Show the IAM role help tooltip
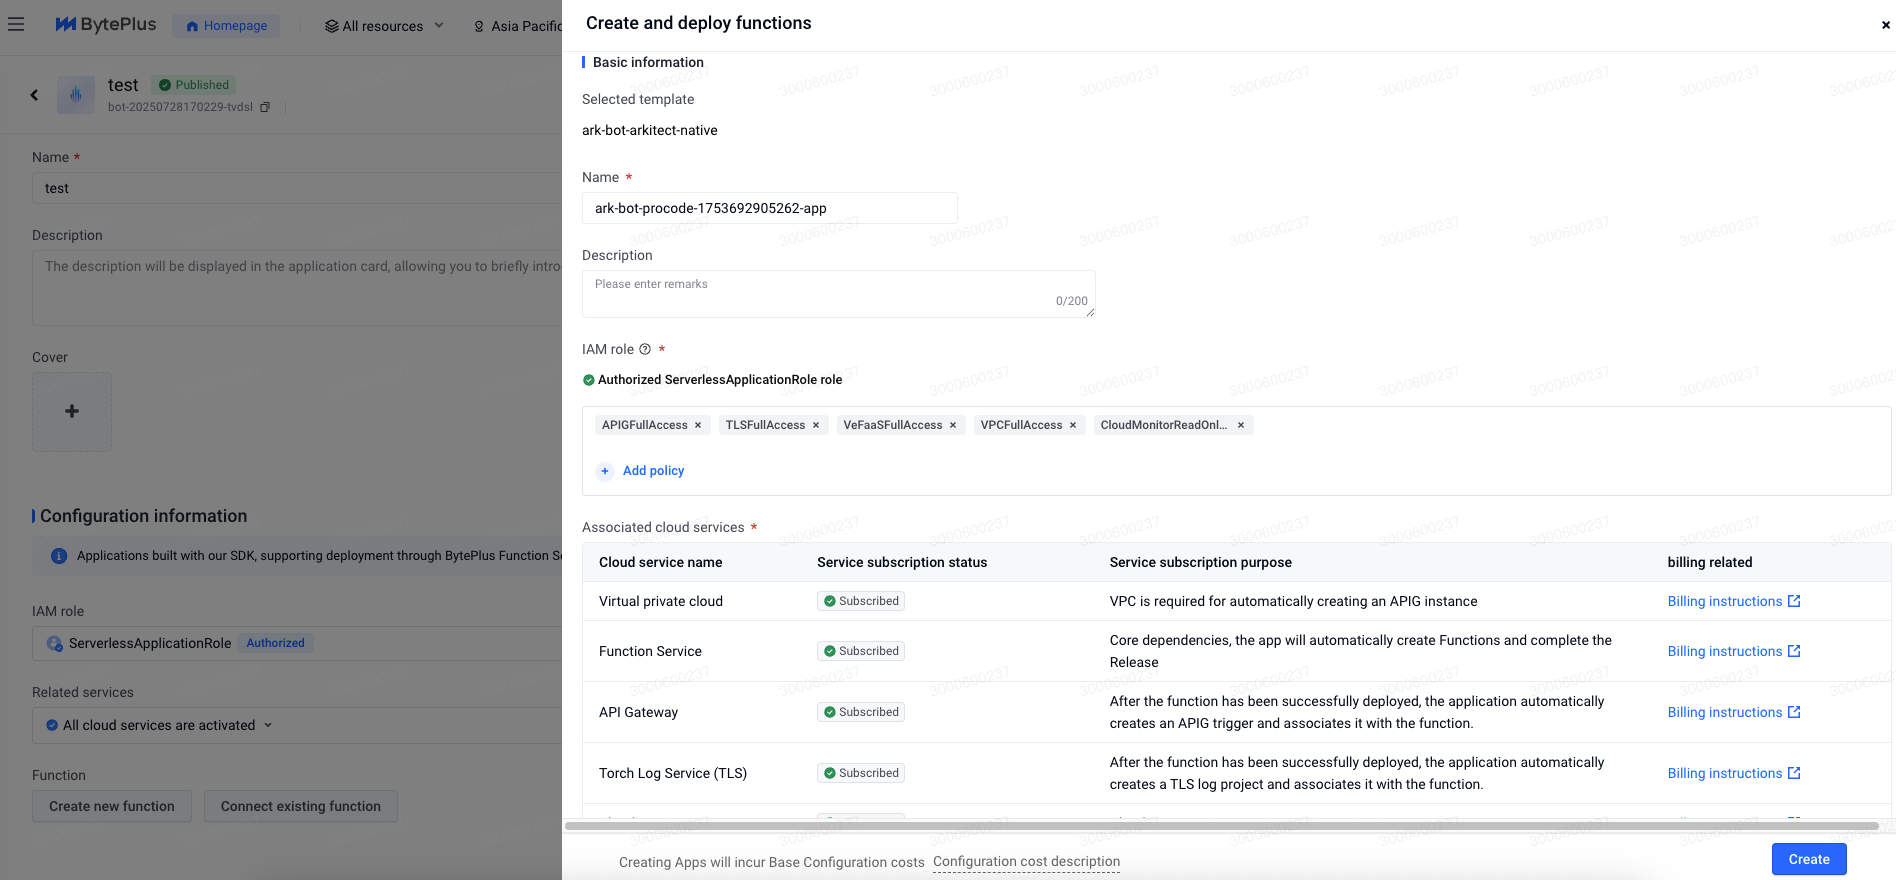The width and height of the screenshot is (1896, 880). coord(645,349)
